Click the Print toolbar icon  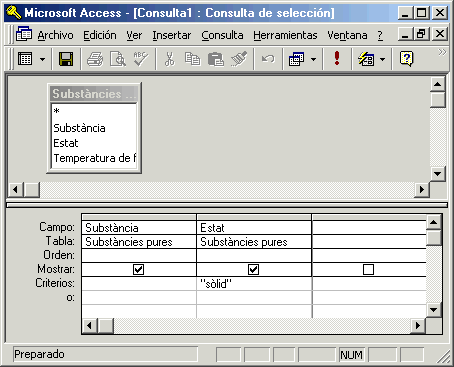pyautogui.click(x=95, y=59)
